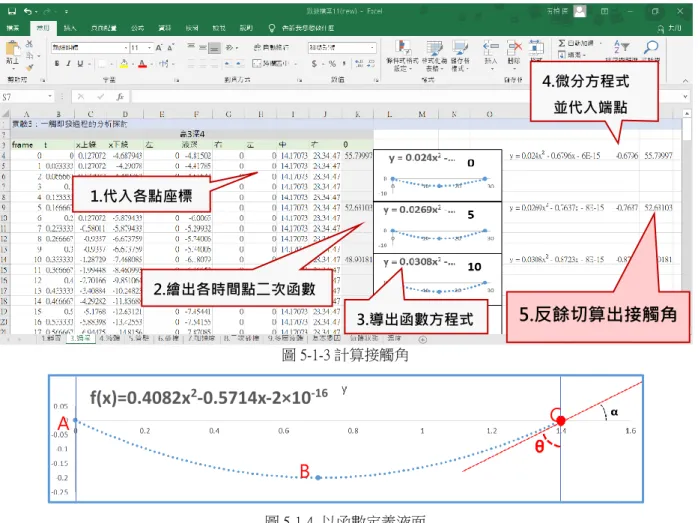Open the underline style dropdown arrow

(x=89, y=64)
